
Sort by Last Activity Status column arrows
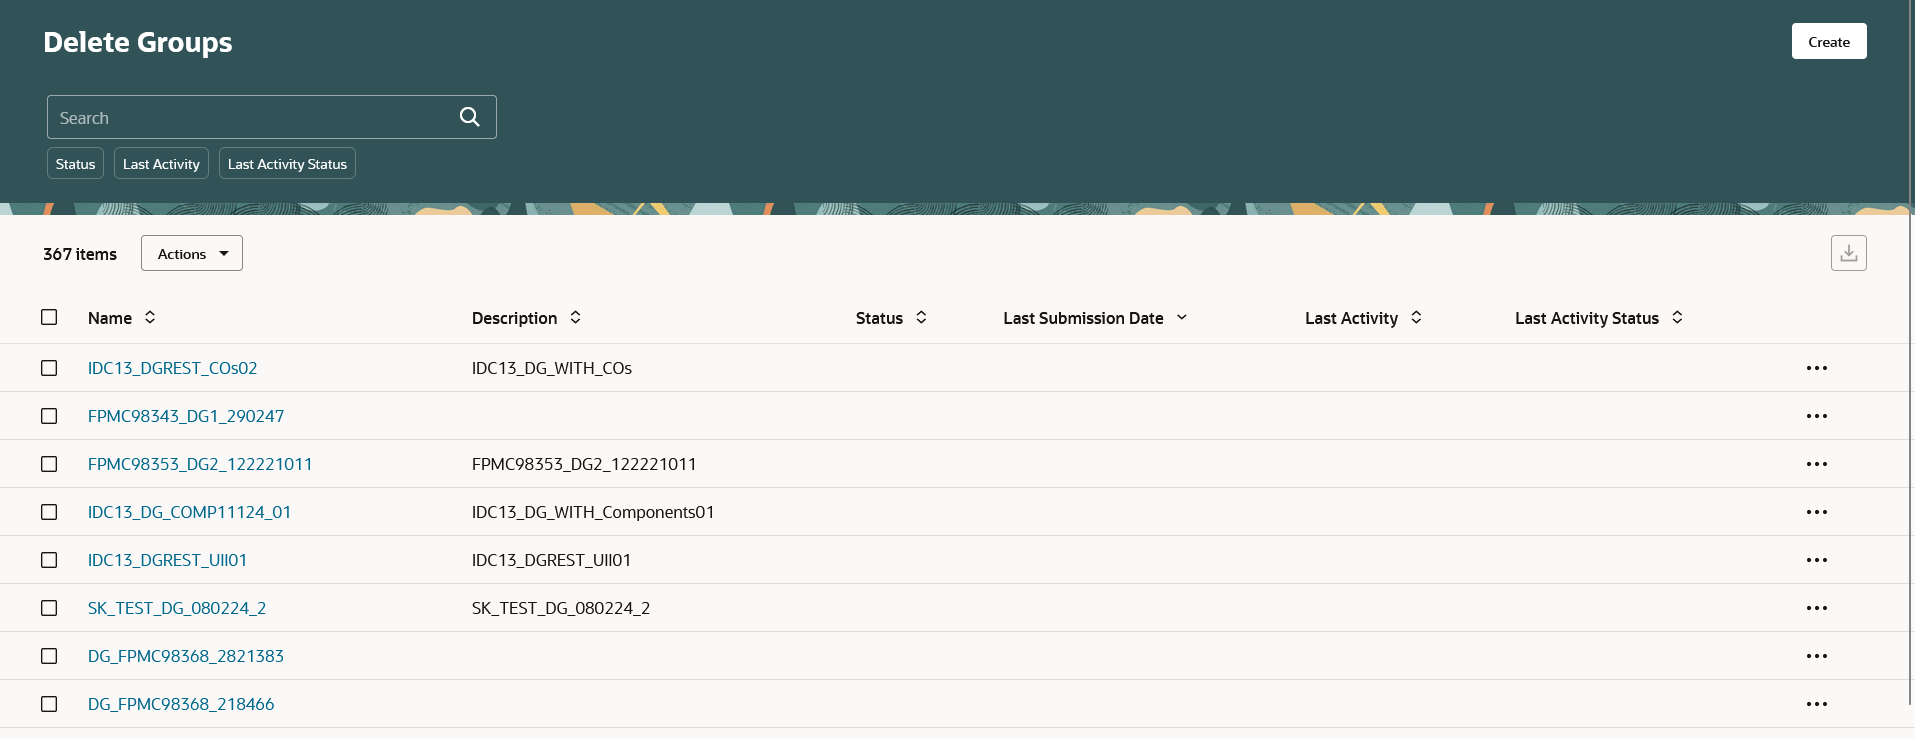click(1677, 317)
